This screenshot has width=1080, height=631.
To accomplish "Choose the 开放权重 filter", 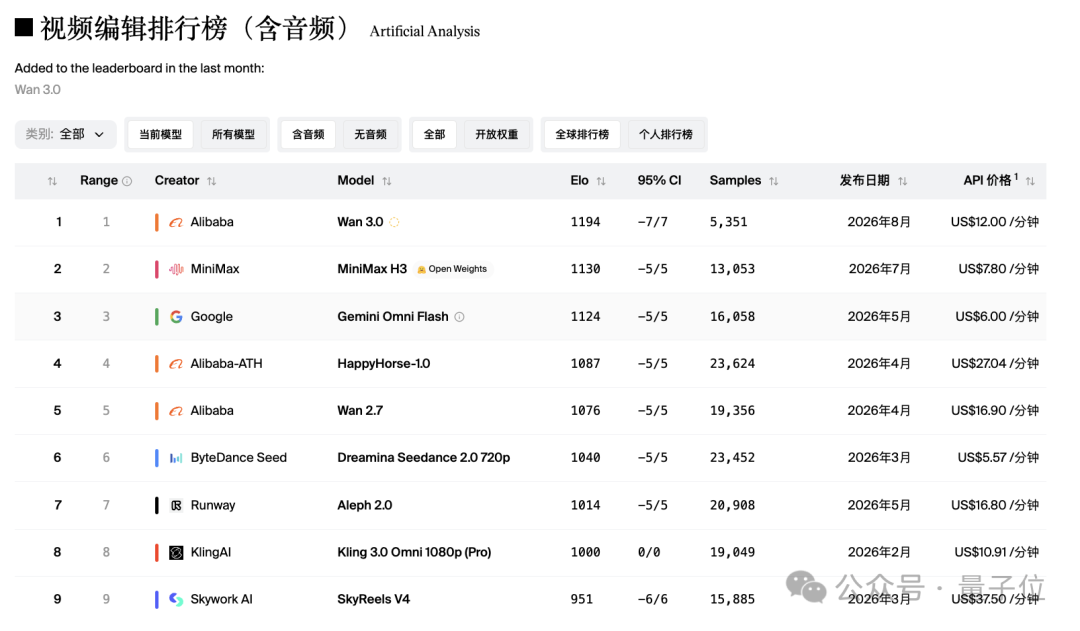I will pos(497,134).
